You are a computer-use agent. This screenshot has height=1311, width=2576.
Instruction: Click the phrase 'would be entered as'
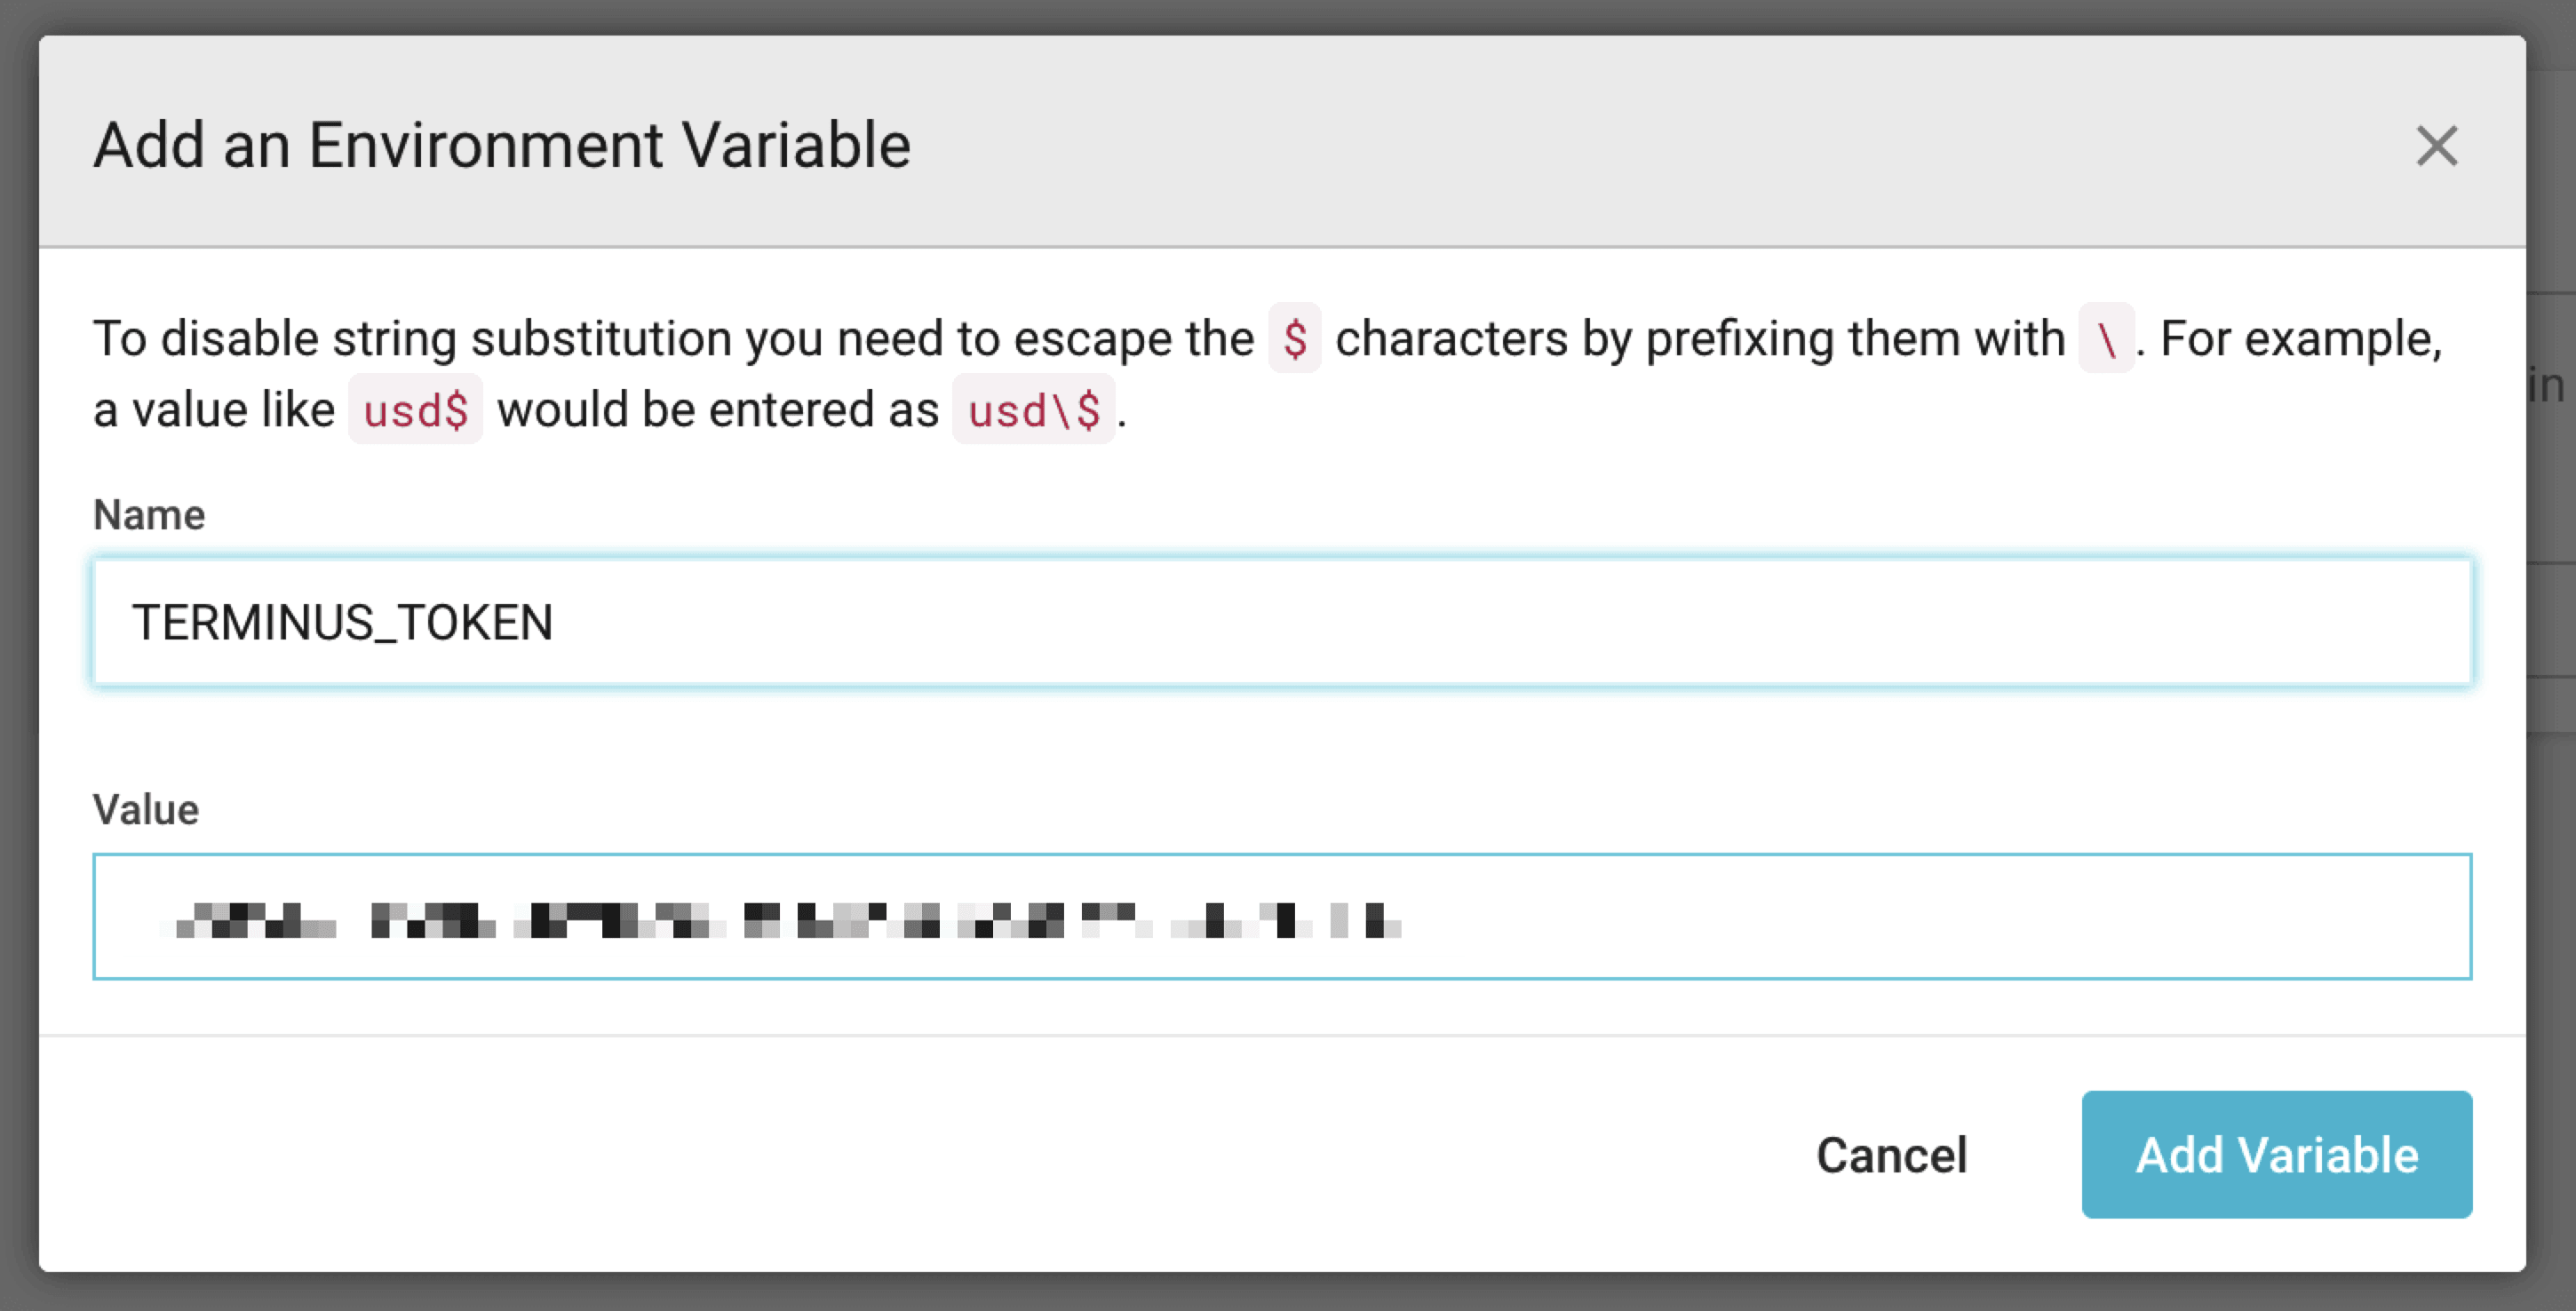[x=718, y=410]
